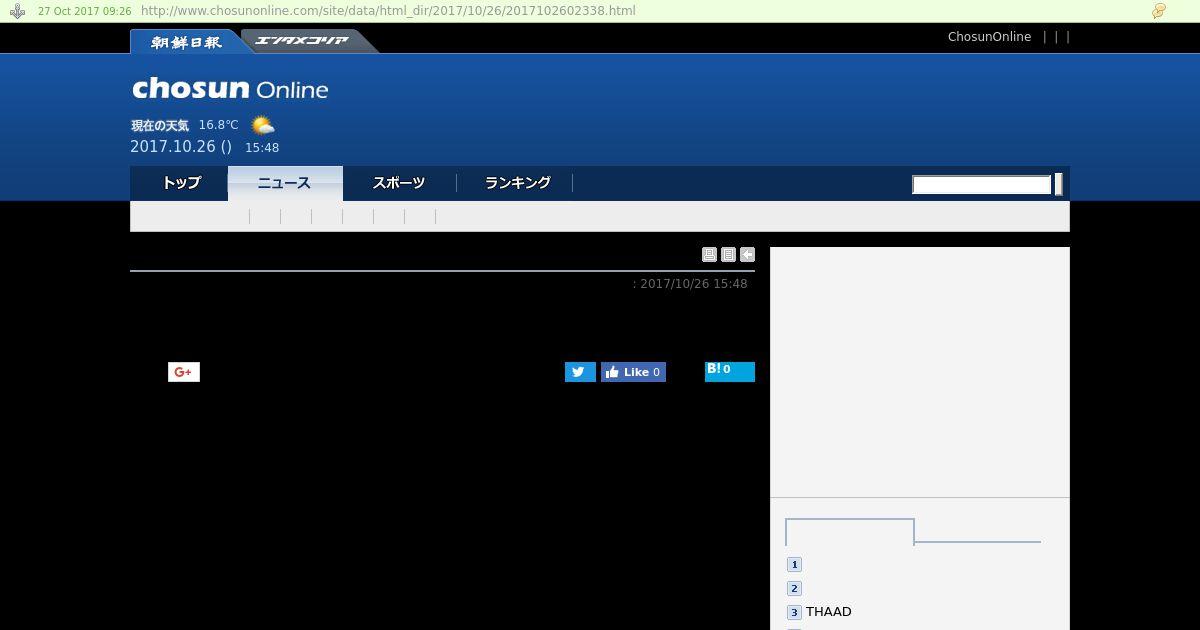The image size is (1200, 630).
Task: Select the ニュース menu
Action: click(x=285, y=183)
